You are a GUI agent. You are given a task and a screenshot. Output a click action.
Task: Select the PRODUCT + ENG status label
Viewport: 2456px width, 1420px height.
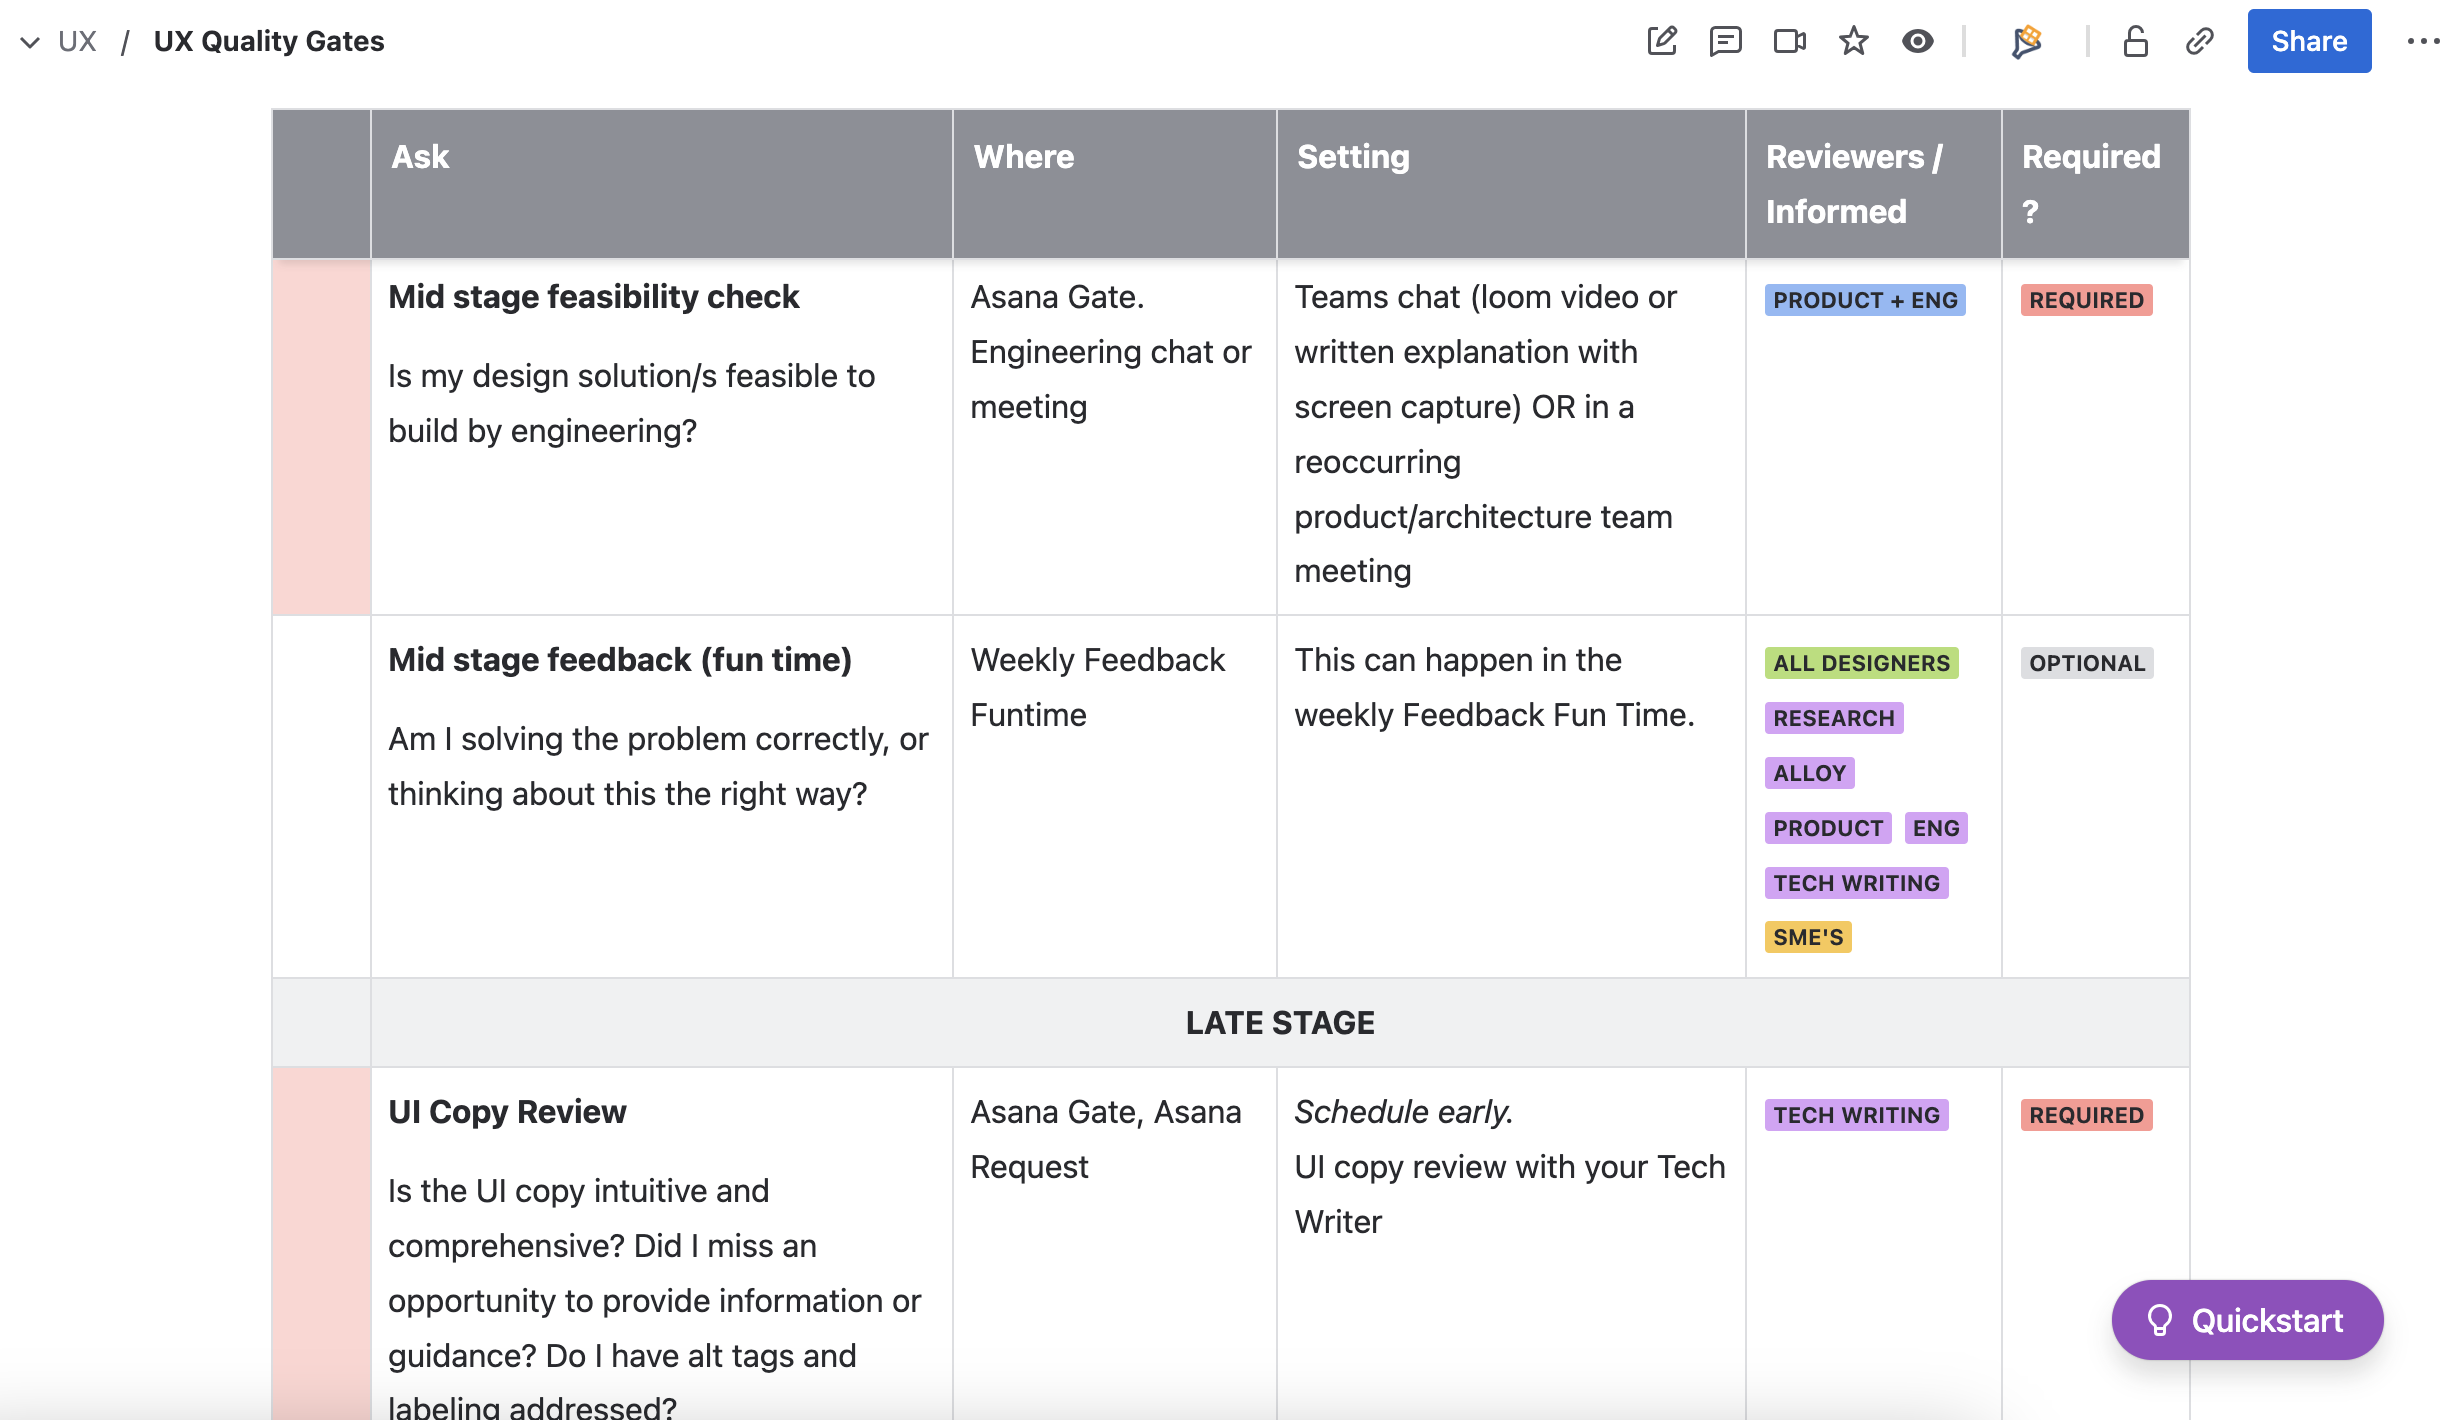coord(1864,300)
